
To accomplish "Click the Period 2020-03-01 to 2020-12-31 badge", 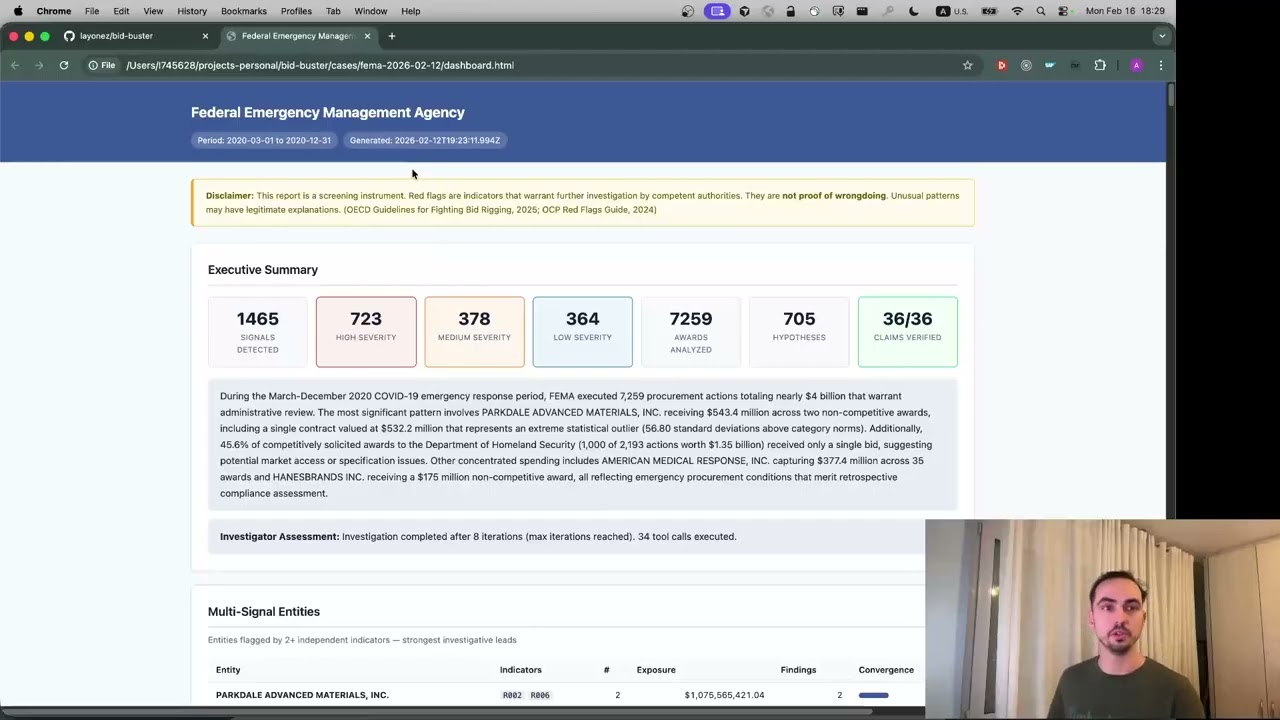I will click(264, 140).
